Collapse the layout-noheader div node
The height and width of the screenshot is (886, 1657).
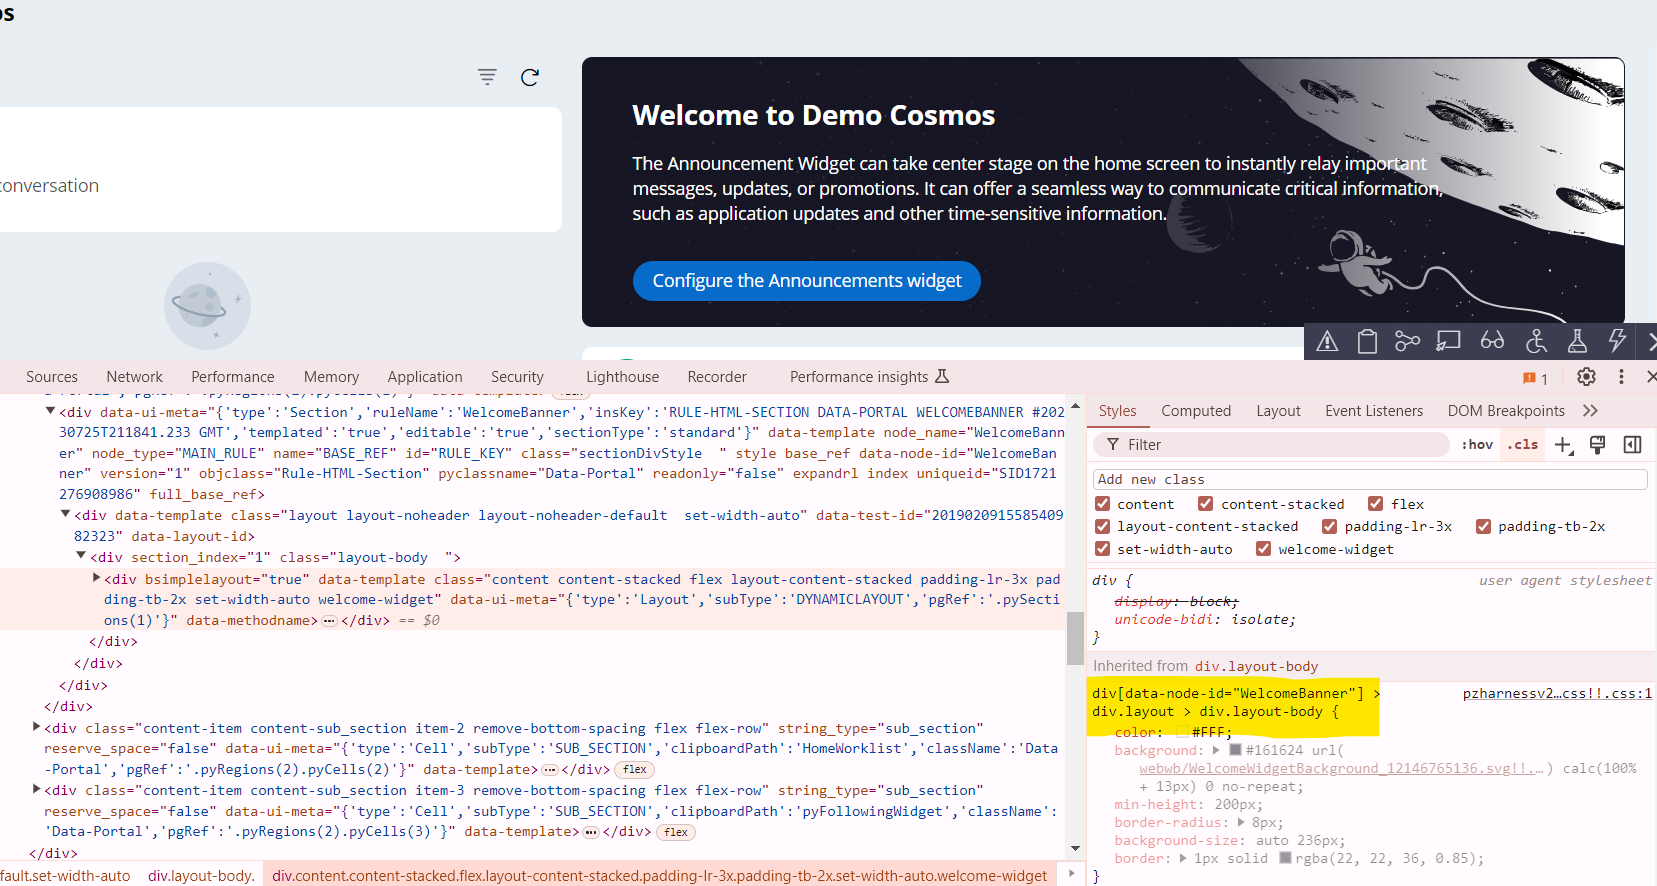(x=66, y=514)
